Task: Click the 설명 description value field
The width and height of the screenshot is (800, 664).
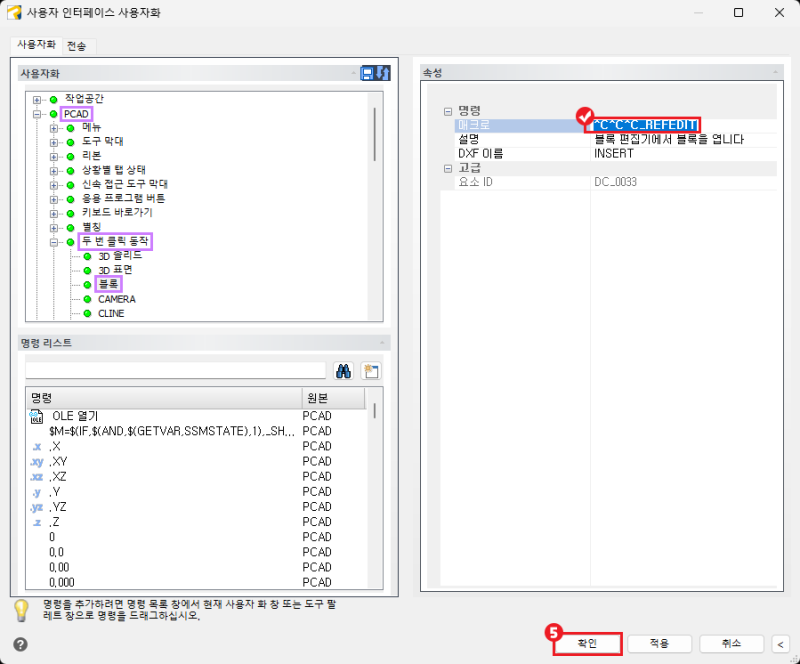Action: pyautogui.click(x=684, y=139)
